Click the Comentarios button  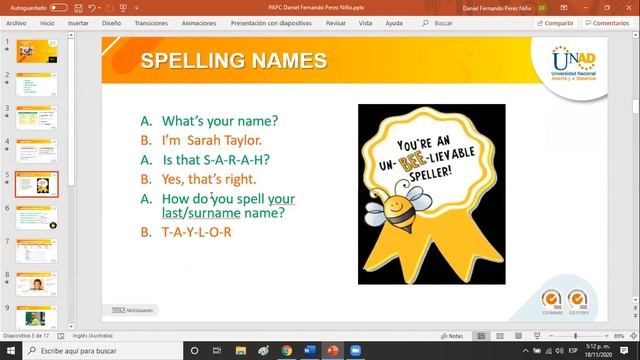coord(607,23)
